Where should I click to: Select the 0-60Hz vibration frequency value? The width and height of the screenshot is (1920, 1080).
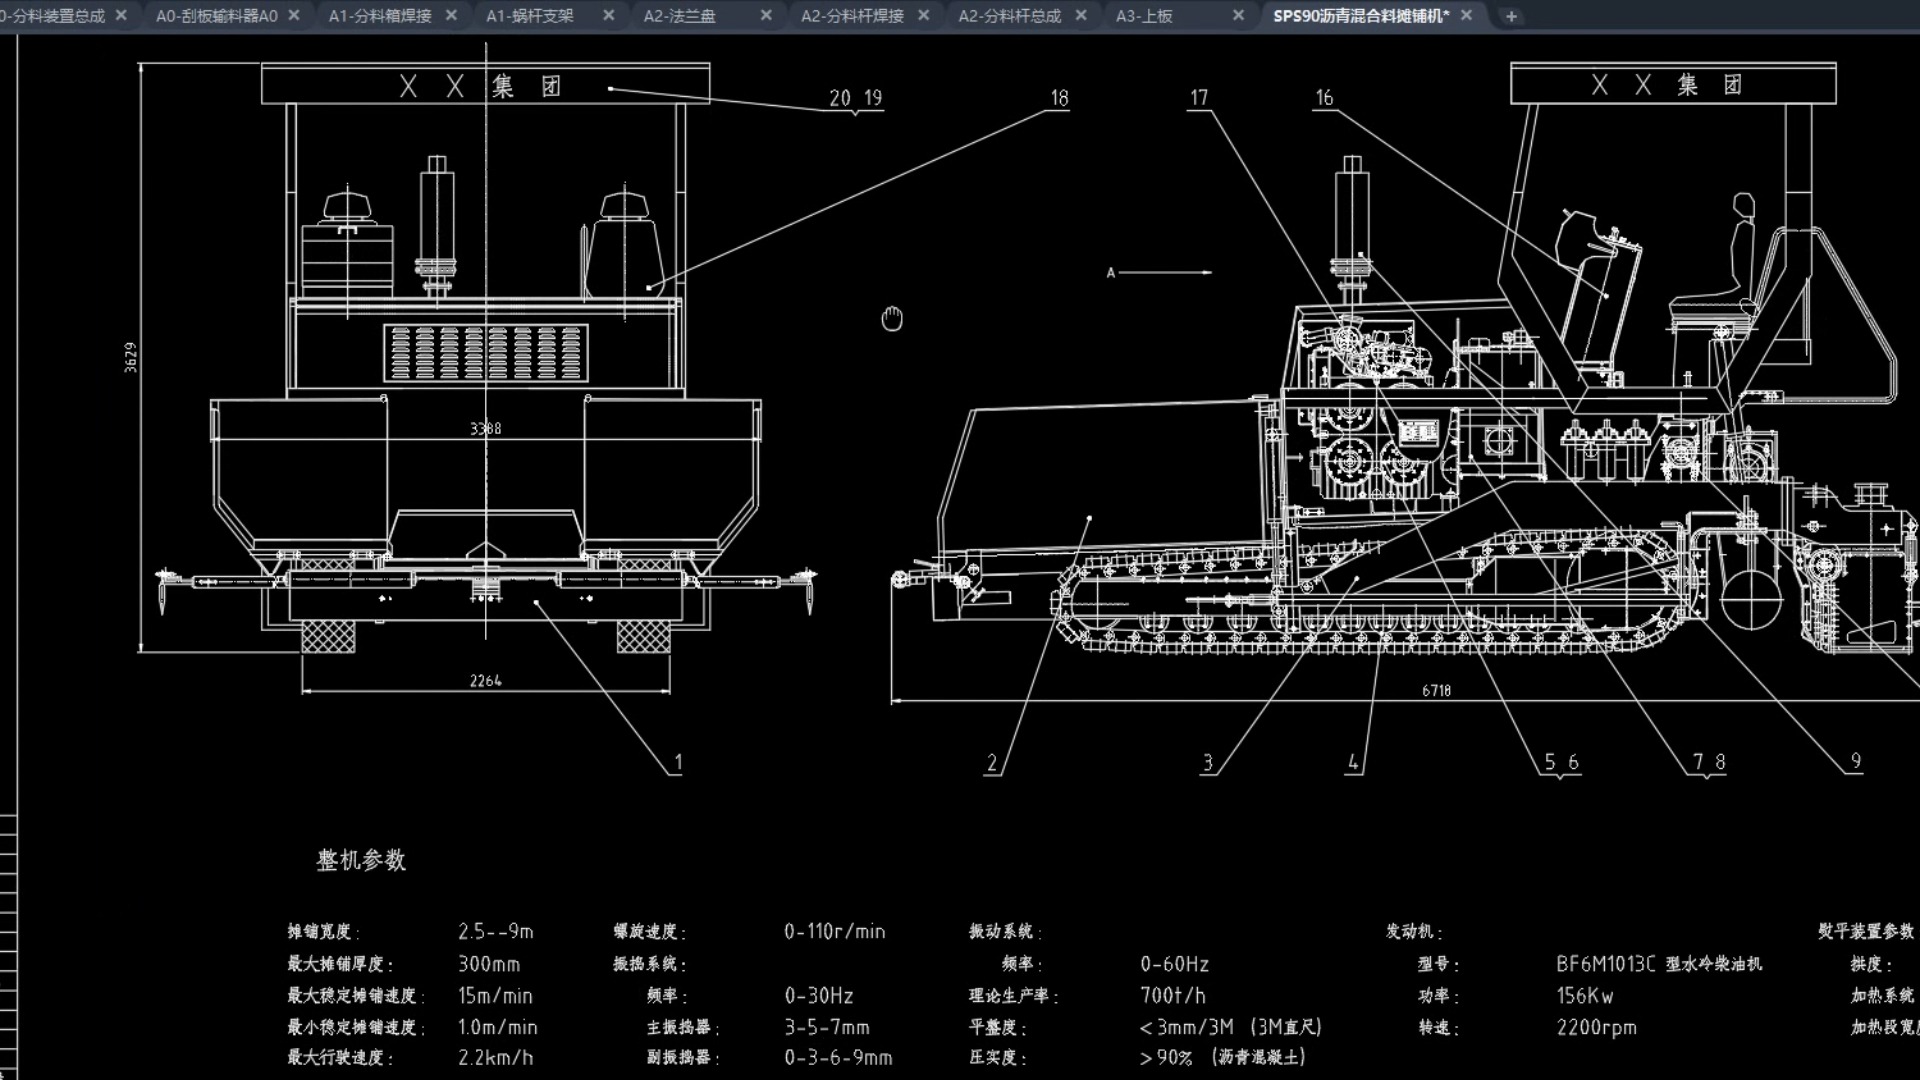click(x=1175, y=965)
